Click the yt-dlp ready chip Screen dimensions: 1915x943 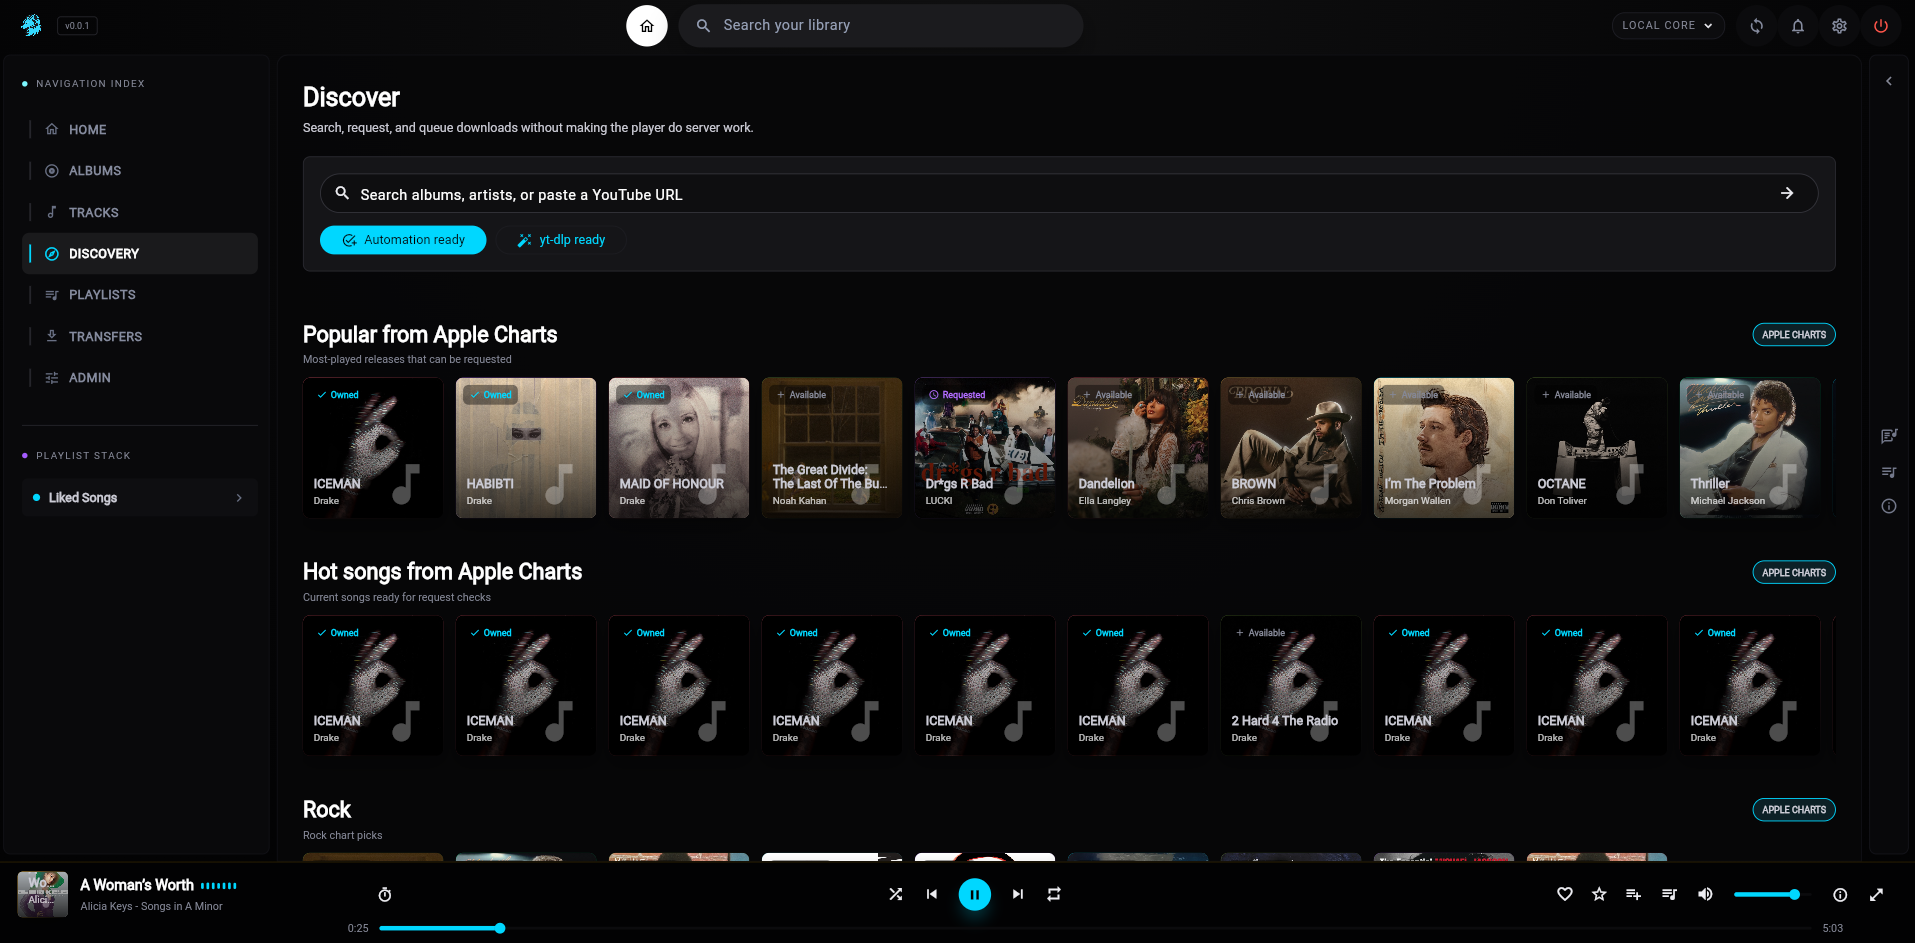(561, 240)
